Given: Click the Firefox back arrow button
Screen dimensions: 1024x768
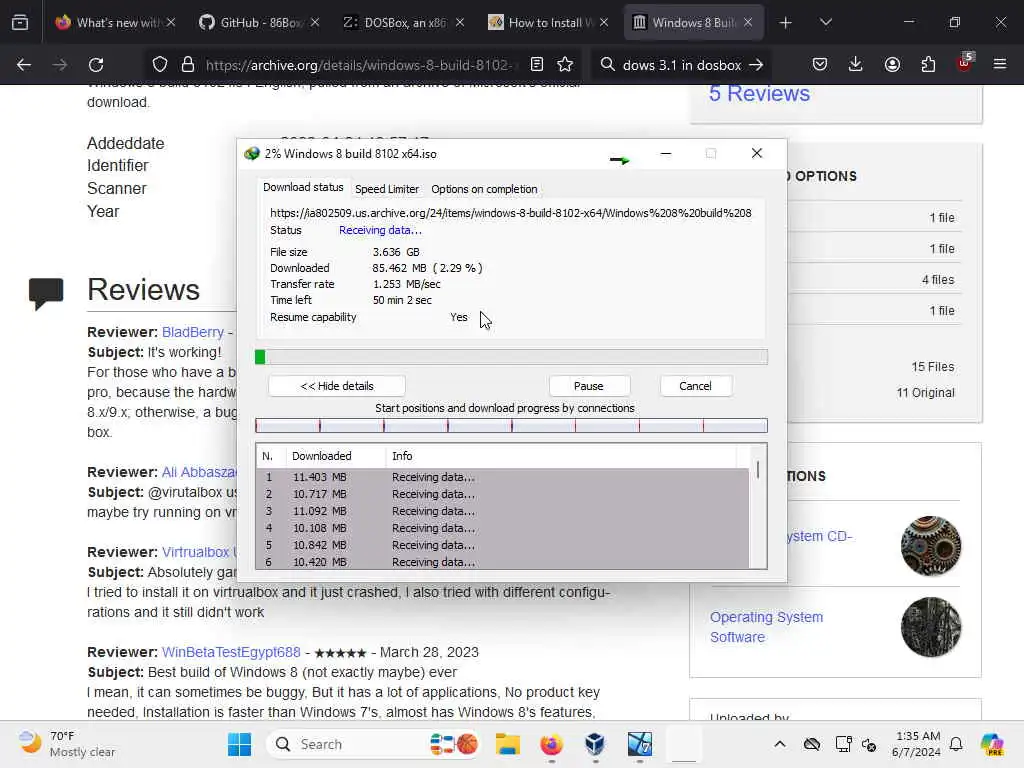Looking at the screenshot, I should [24, 65].
